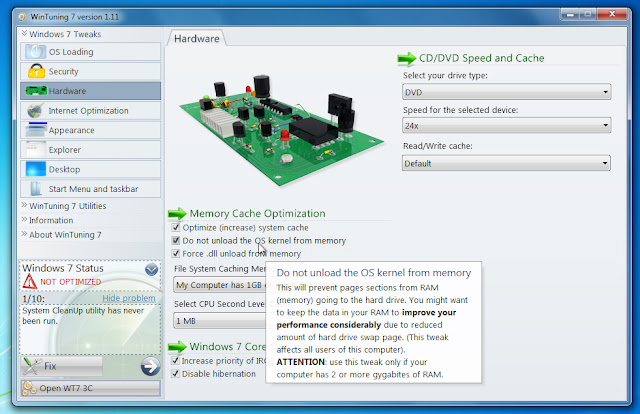This screenshot has width=640, height=414.
Task: Click the System CleanUp problem description
Action: point(83,316)
